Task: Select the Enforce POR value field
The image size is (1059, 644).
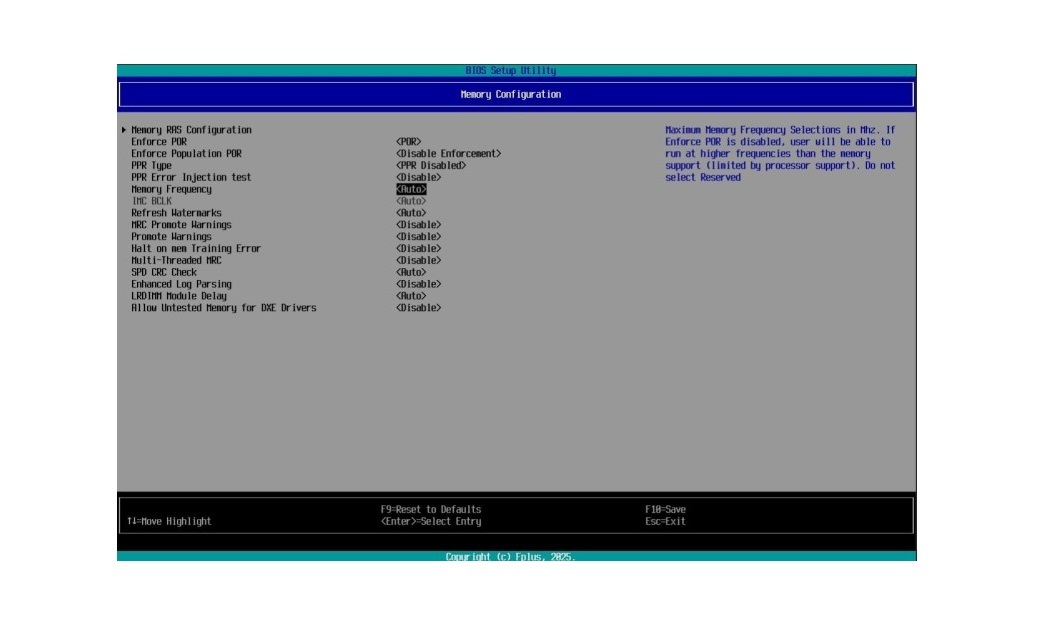Action: [x=408, y=142]
